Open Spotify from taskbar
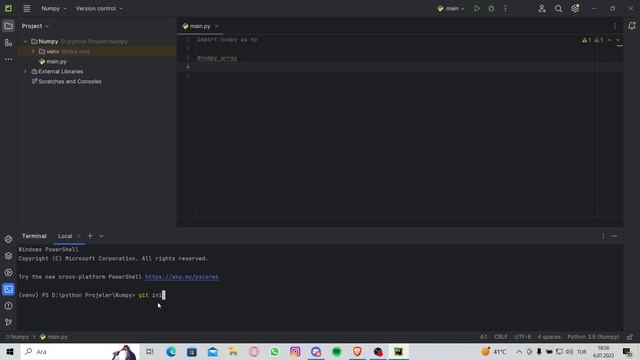This screenshot has height=360, width=640. tap(337, 351)
